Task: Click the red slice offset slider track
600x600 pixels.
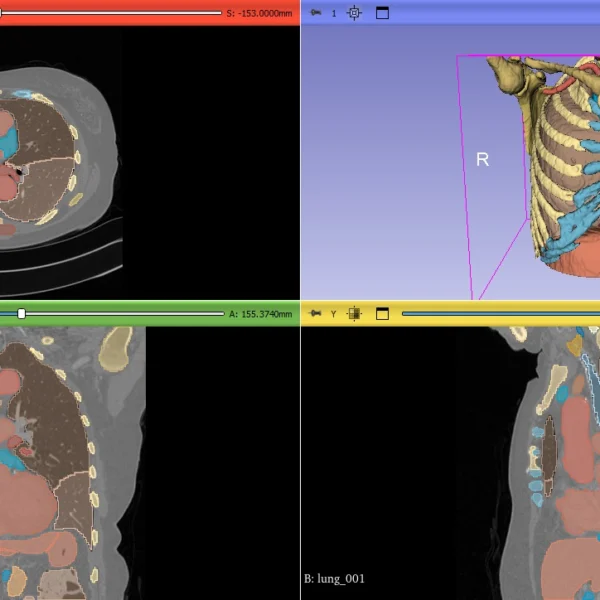Action: [x=111, y=13]
